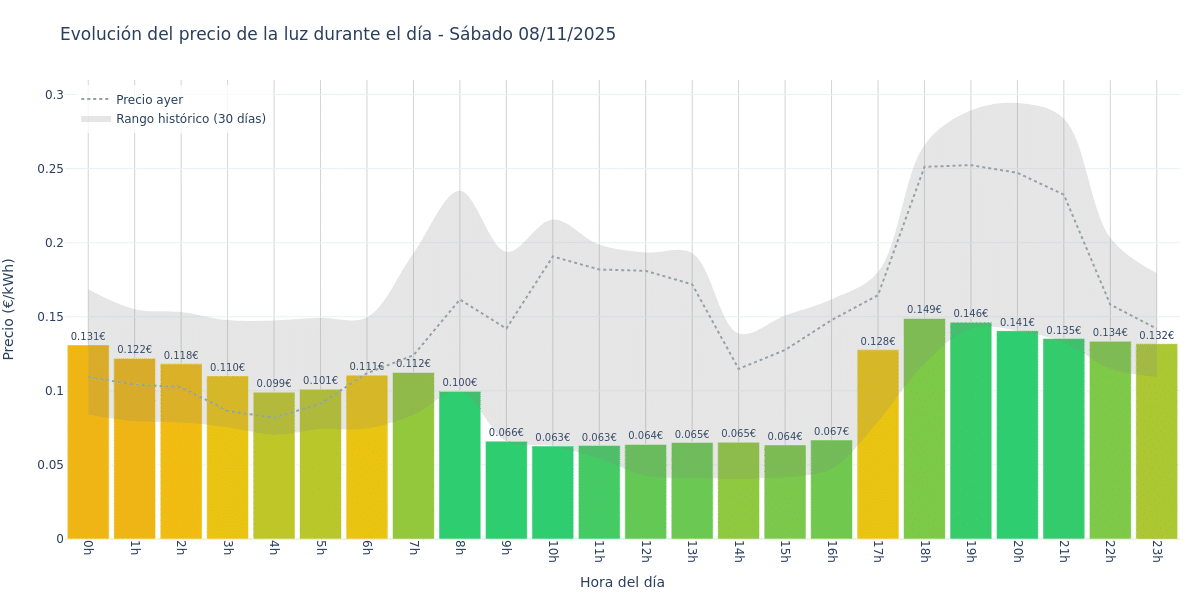Image resolution: width=1200 pixels, height=600 pixels.
Task: Click the dotted line legend symbol
Action: tap(96, 100)
